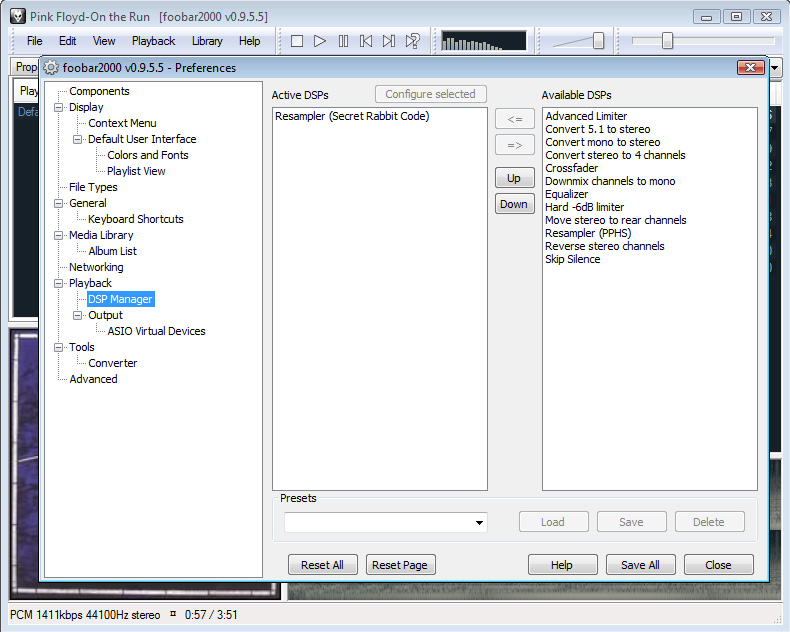Click the foobar2000 alien app icon
The width and height of the screenshot is (790, 632).
18,16
